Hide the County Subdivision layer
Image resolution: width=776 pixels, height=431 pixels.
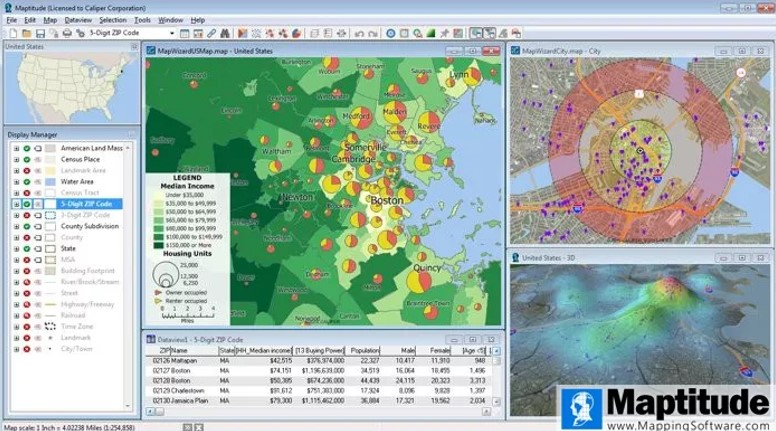27,226
